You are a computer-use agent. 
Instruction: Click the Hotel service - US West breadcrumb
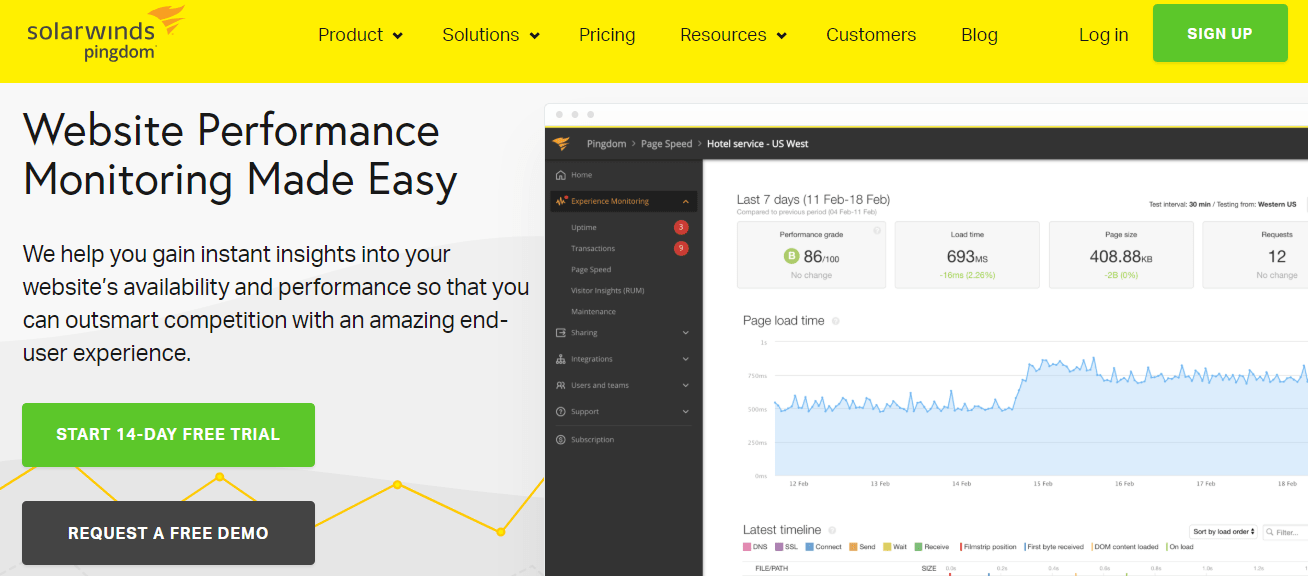(757, 144)
